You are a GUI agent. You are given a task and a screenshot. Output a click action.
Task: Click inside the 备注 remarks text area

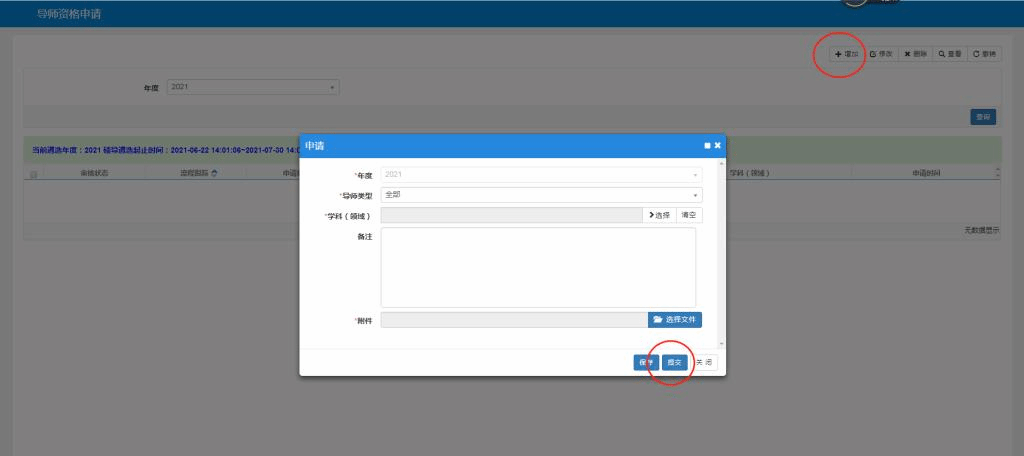538,267
